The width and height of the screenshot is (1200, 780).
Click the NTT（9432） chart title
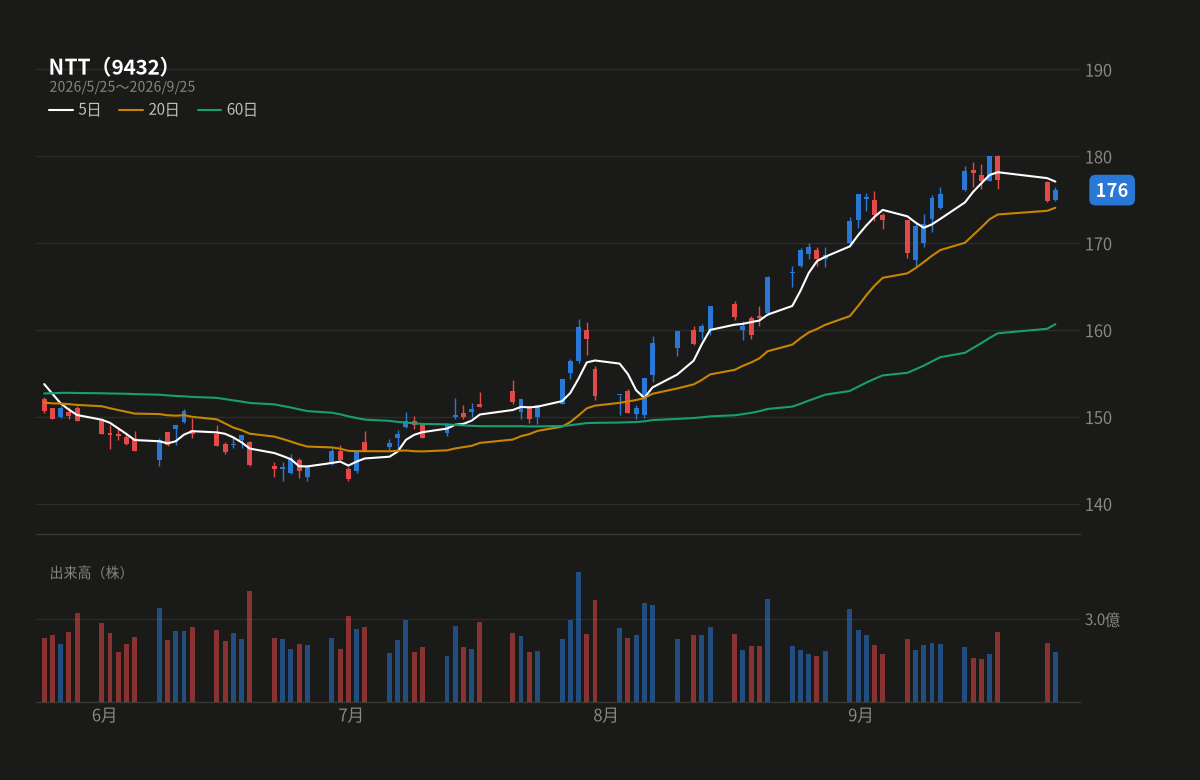tap(109, 67)
